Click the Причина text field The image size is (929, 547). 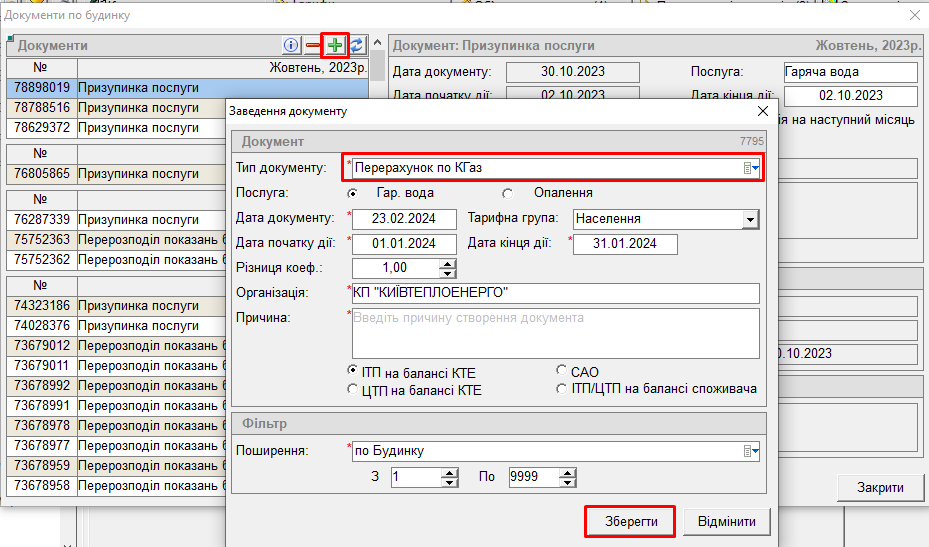[555, 332]
